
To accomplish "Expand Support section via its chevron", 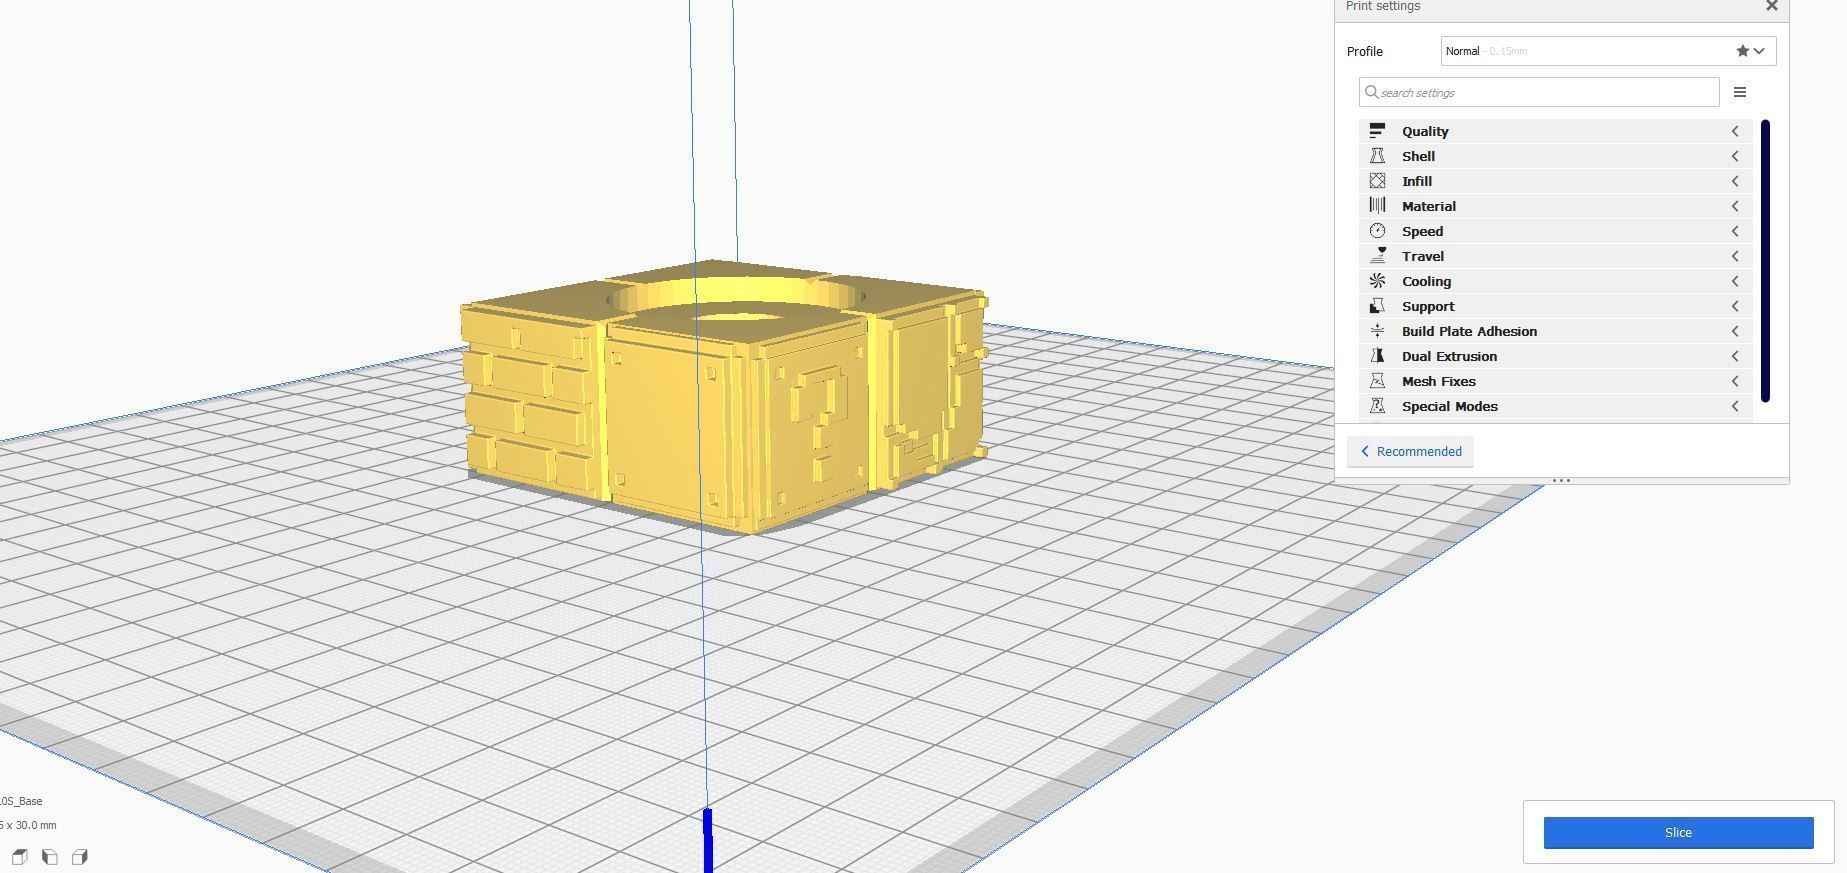I will [1735, 306].
